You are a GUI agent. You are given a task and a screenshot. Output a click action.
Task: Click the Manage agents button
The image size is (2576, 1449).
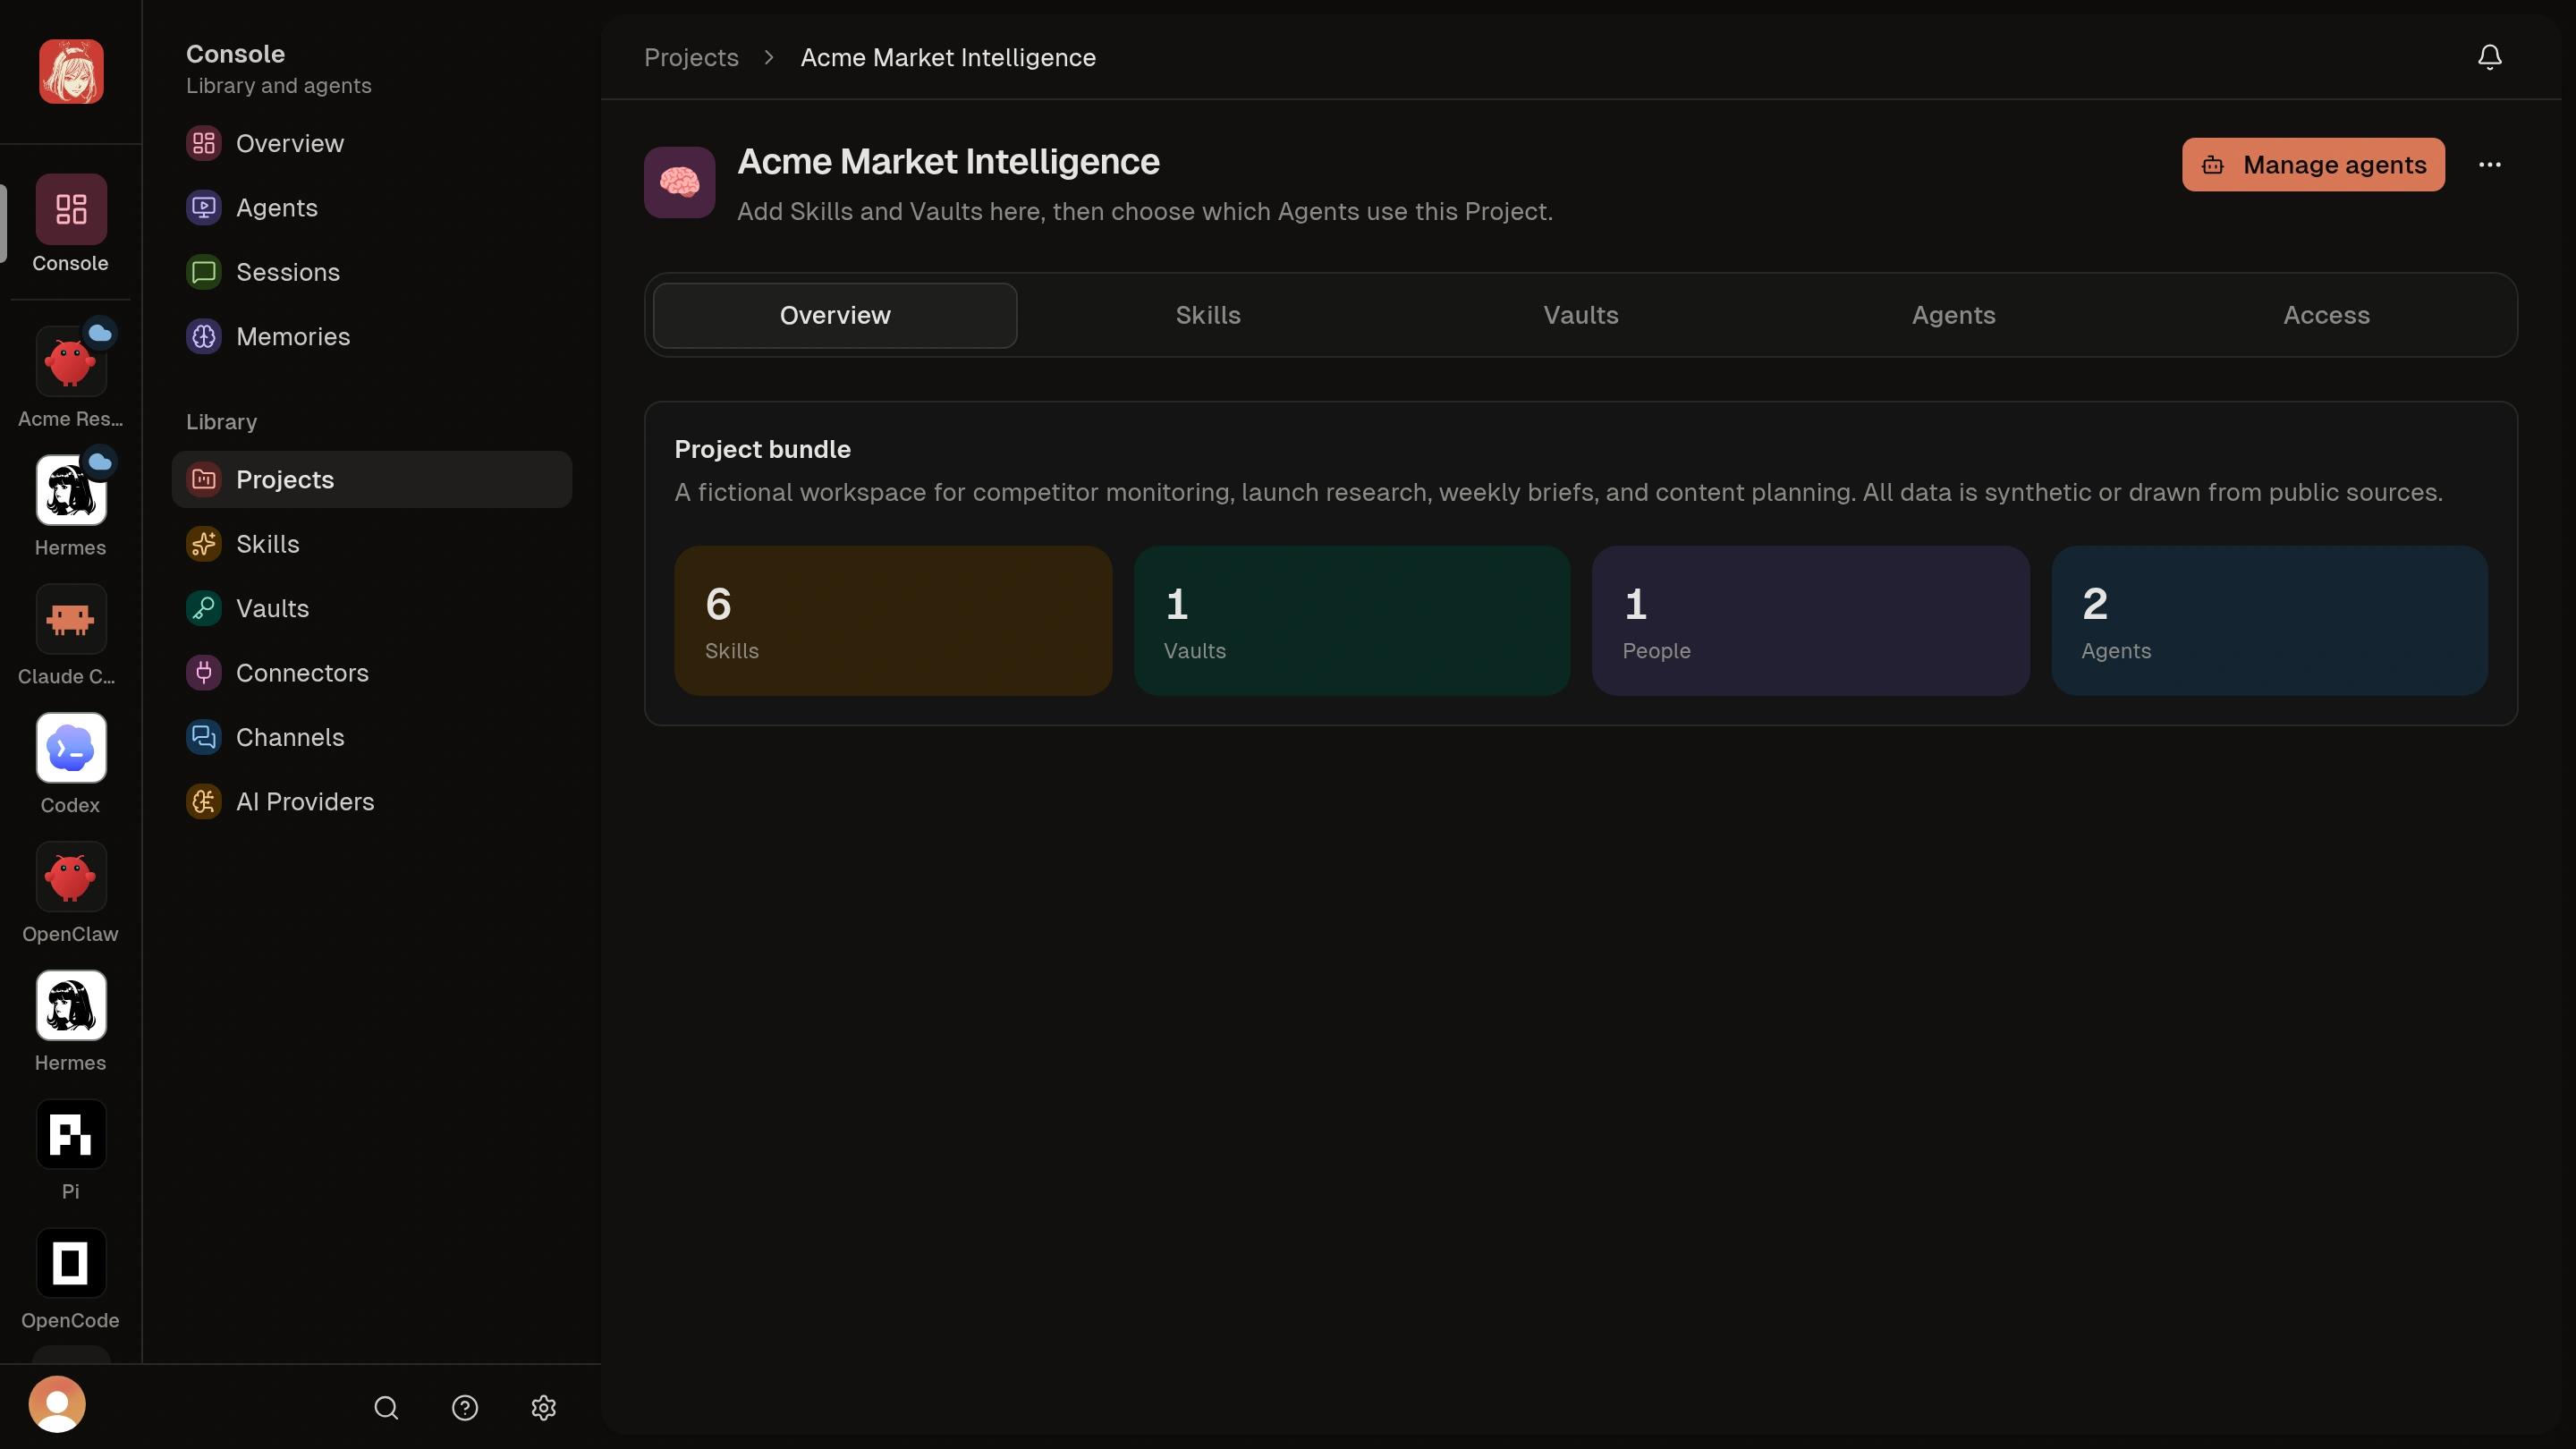tap(2313, 165)
